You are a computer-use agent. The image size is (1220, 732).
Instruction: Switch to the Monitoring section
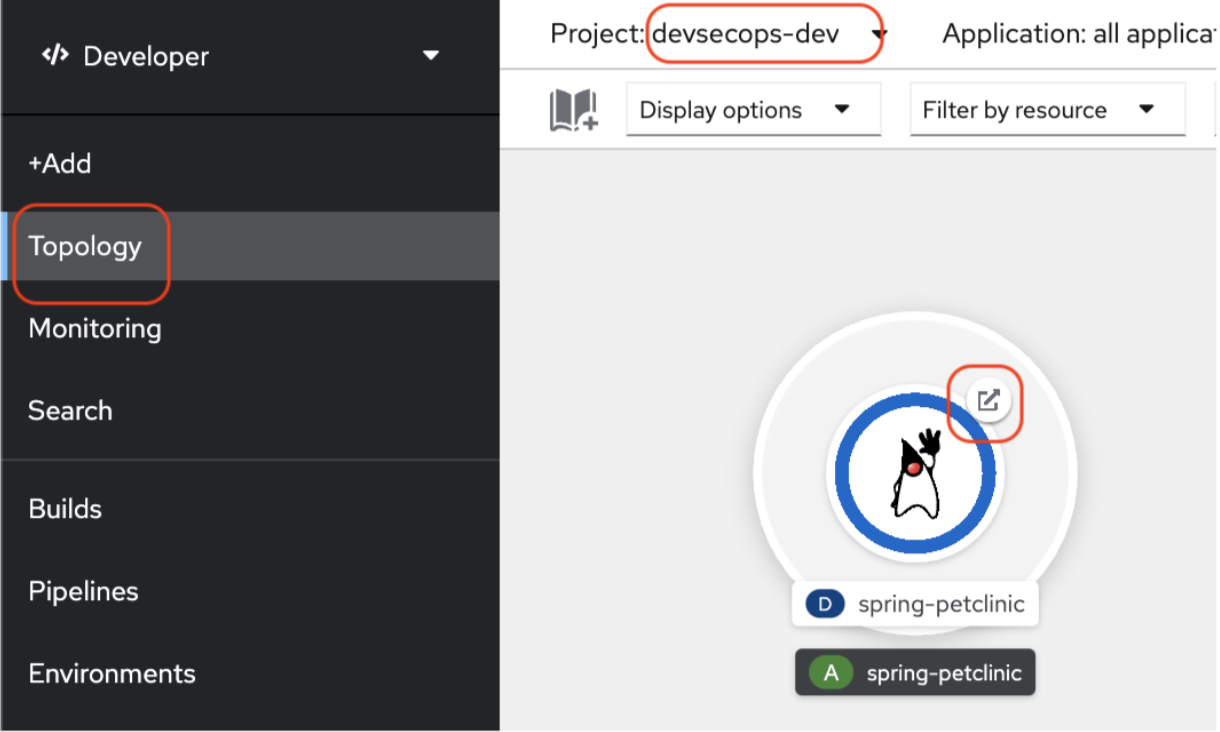pyautogui.click(x=94, y=328)
